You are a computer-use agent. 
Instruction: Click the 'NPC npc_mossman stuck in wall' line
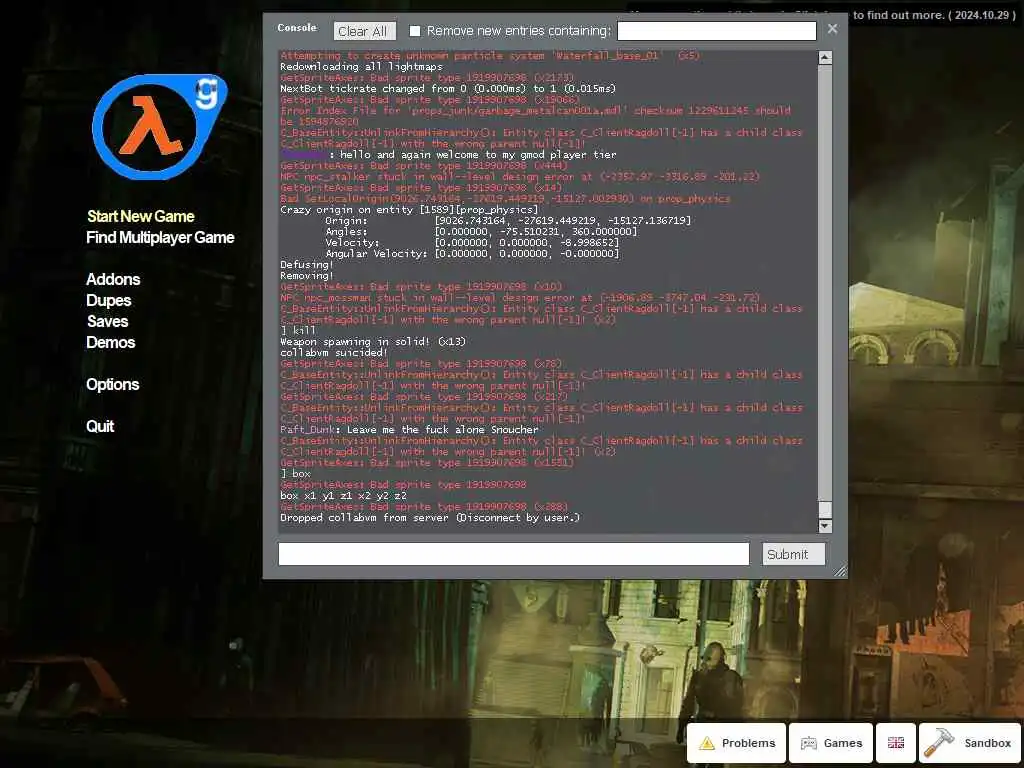click(x=520, y=298)
